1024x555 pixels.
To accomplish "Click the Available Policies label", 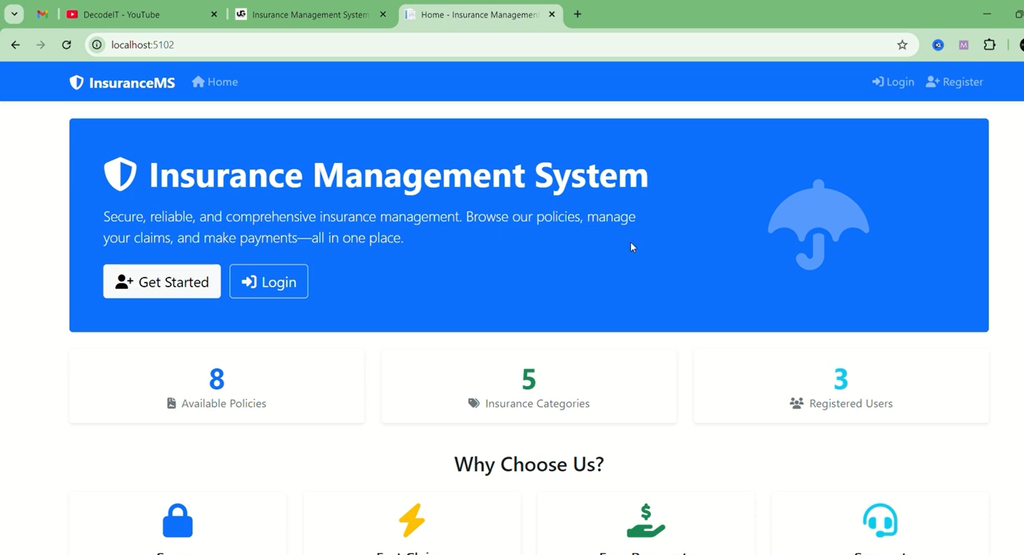I will click(x=224, y=404).
